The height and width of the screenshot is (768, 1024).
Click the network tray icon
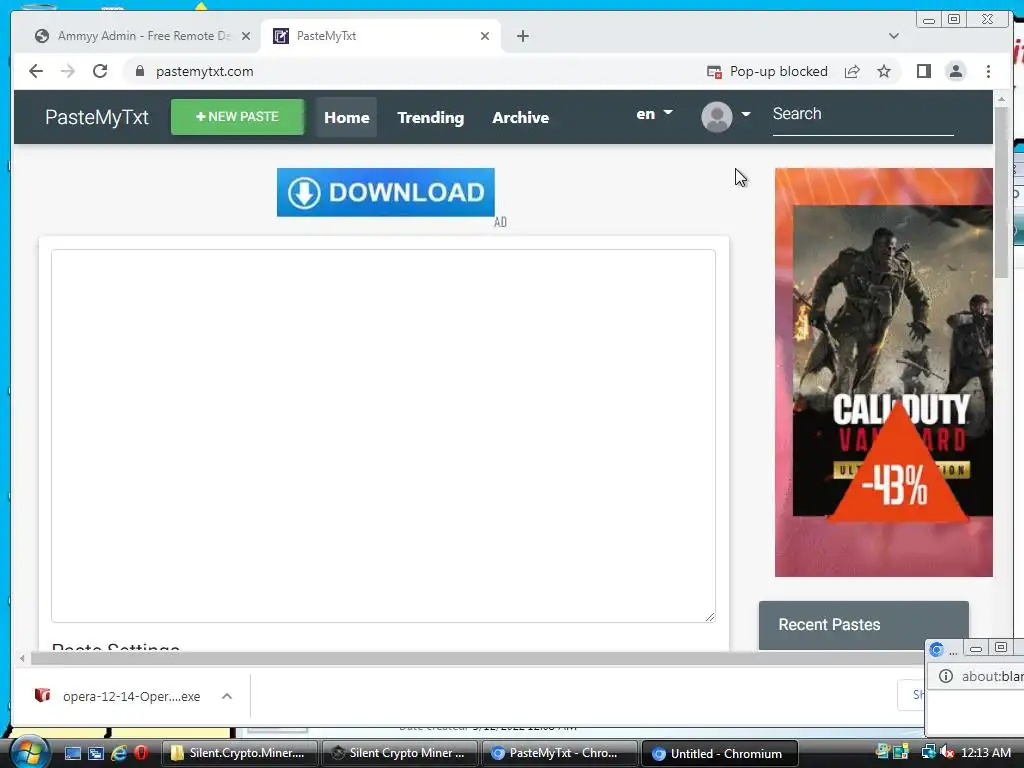[x=928, y=753]
